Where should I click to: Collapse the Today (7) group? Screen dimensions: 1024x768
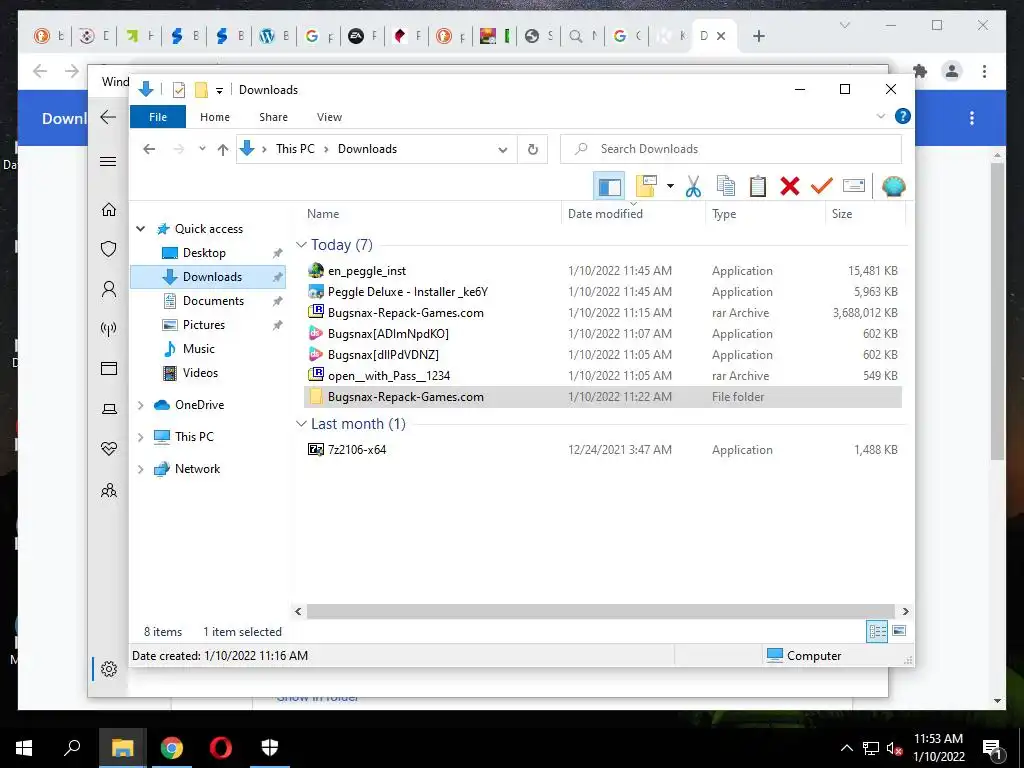point(301,245)
